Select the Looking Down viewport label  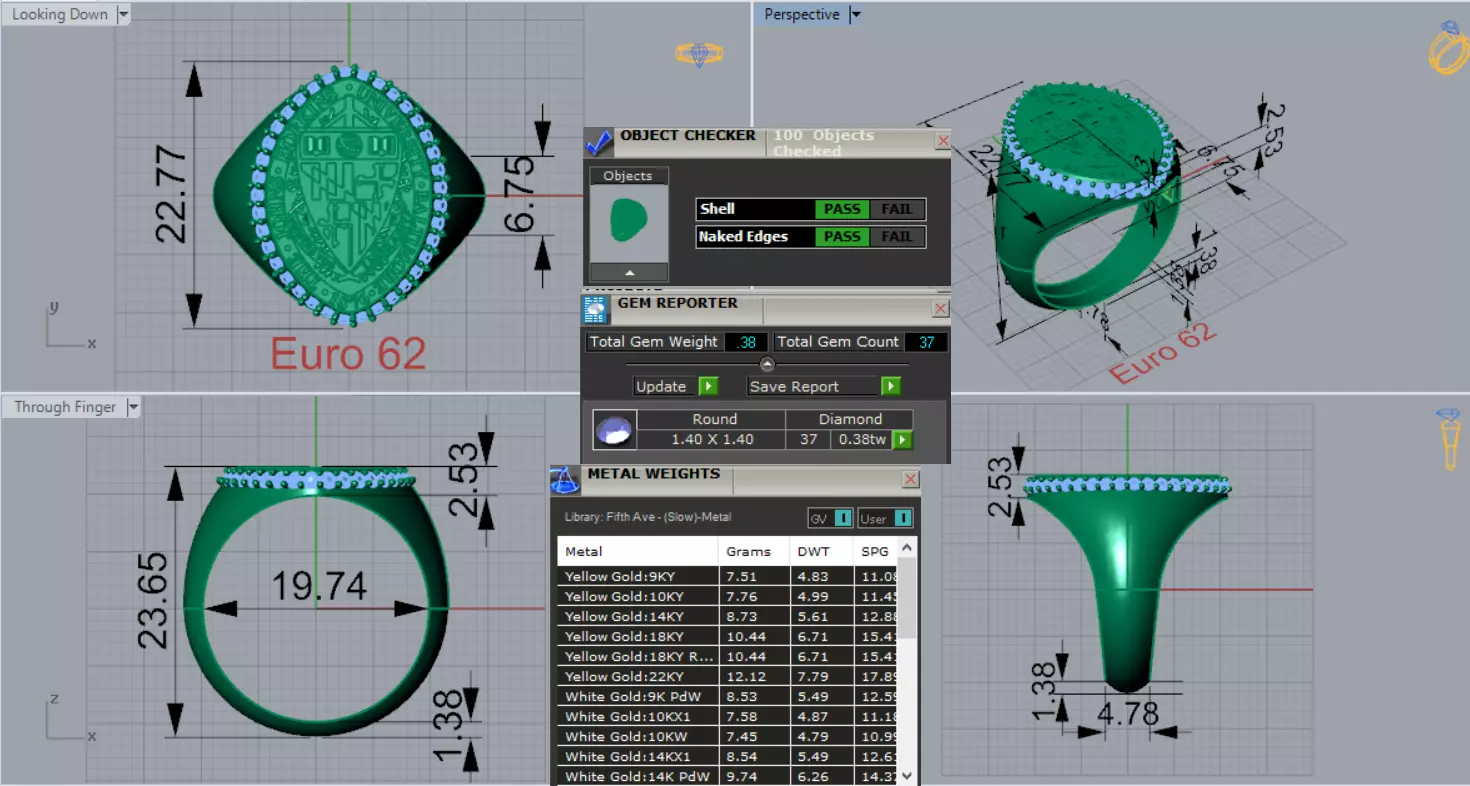60,14
